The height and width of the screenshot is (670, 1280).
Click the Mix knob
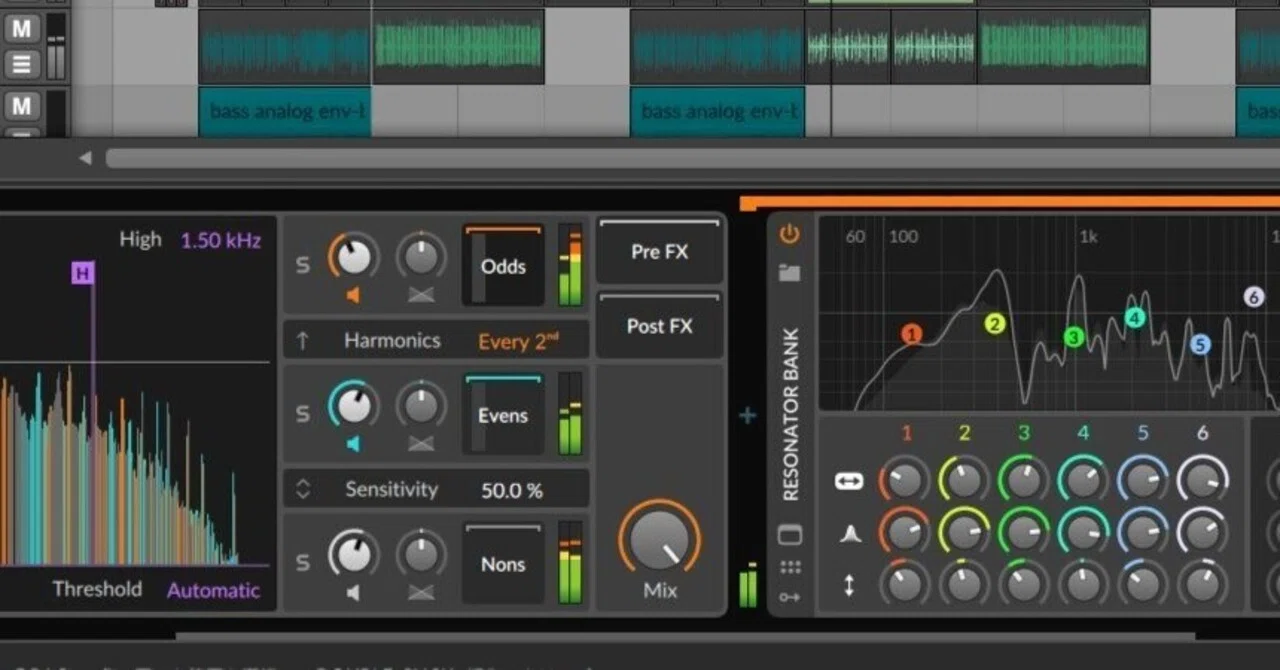[x=659, y=539]
